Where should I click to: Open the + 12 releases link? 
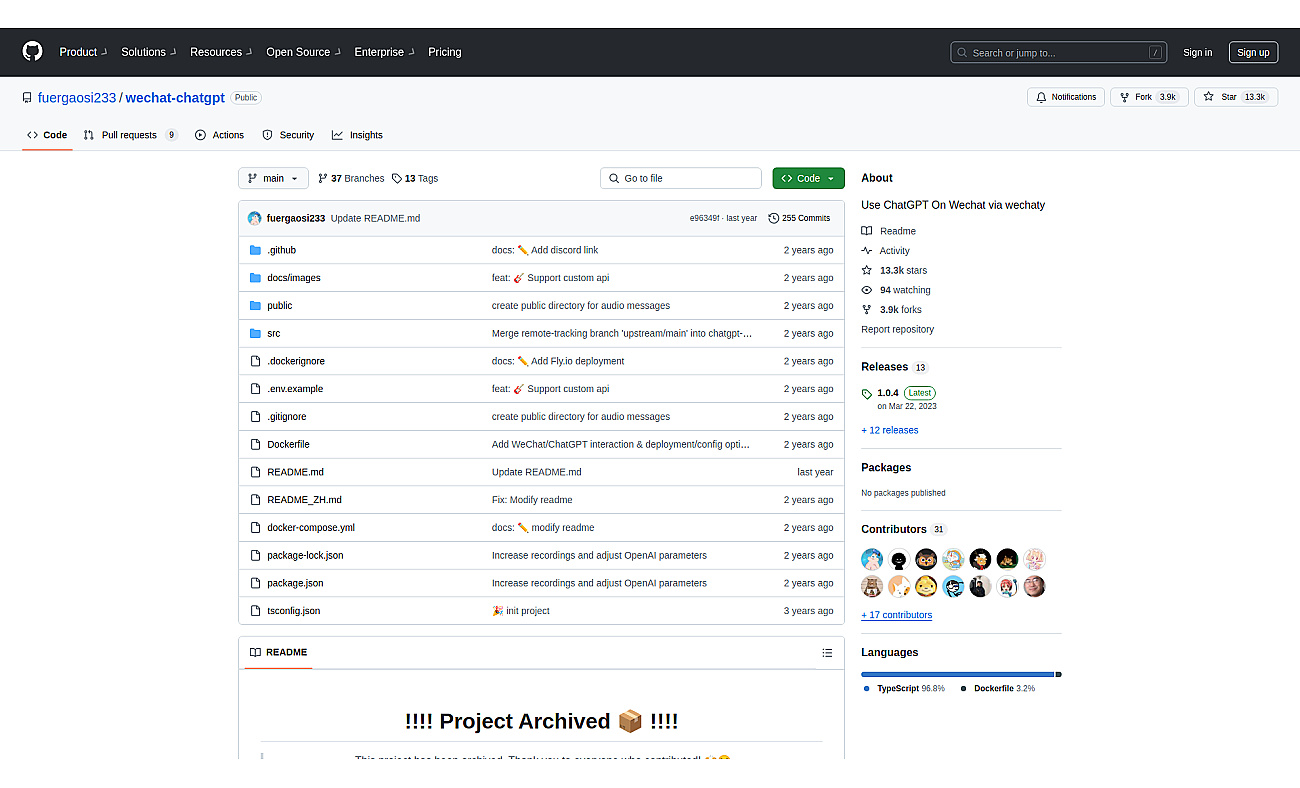pos(889,430)
